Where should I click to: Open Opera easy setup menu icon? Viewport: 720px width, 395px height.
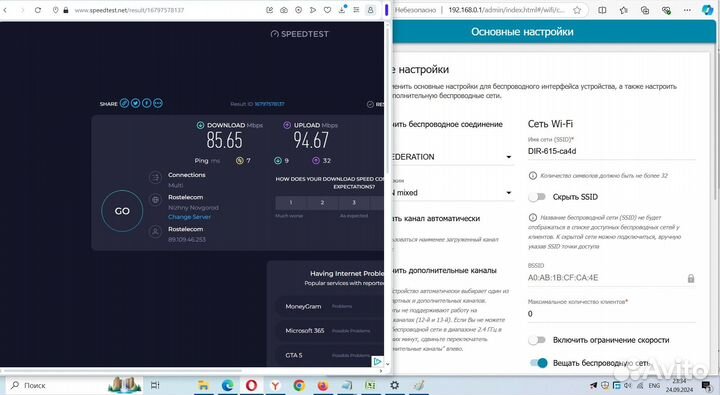pyautogui.click(x=356, y=10)
